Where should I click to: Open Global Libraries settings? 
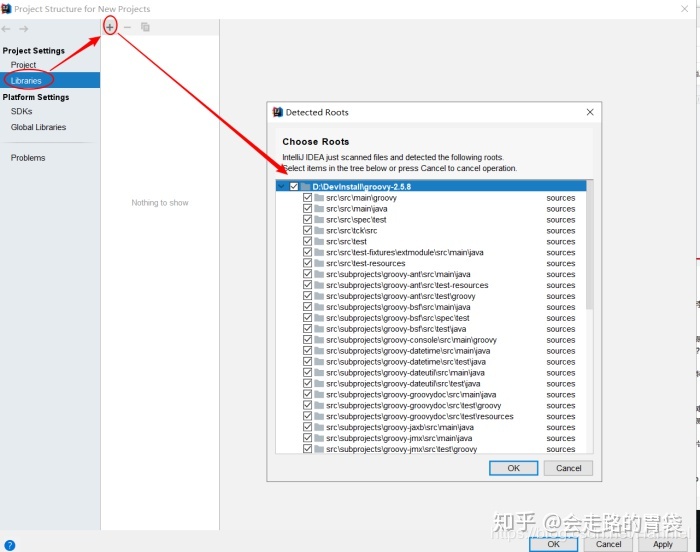[x=38, y=127]
